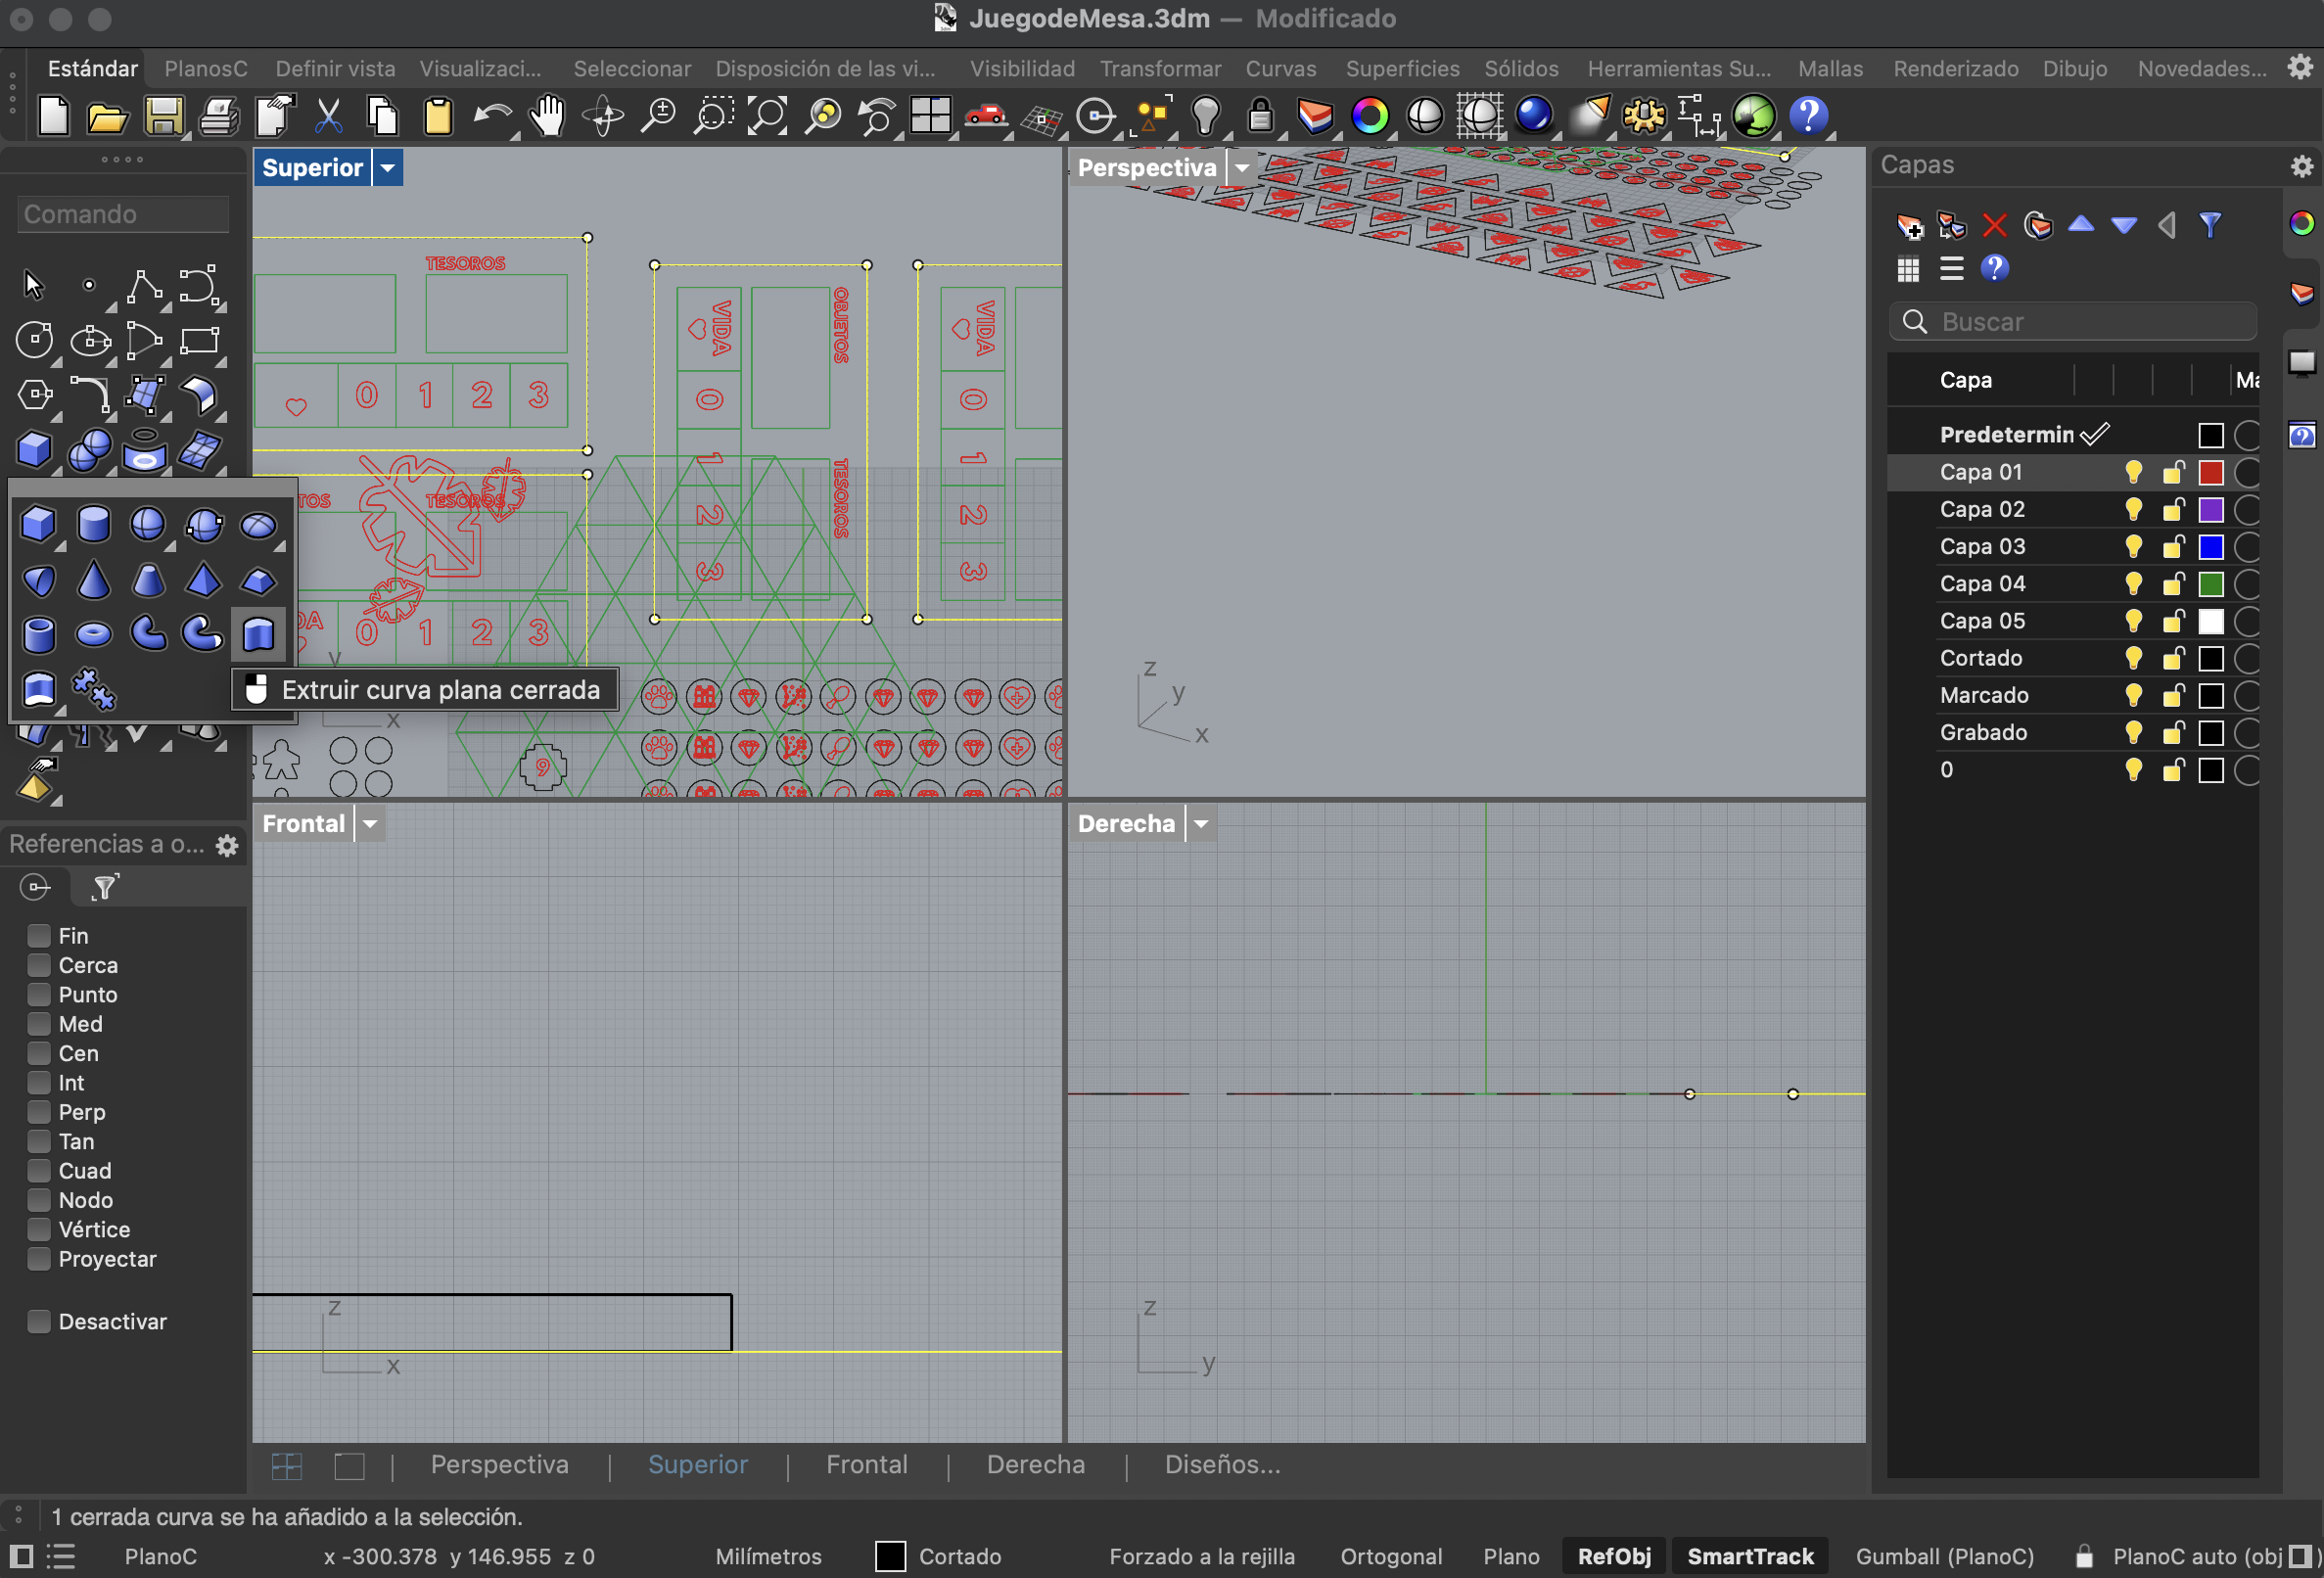Click the layer filter funnel icon

tap(2210, 225)
